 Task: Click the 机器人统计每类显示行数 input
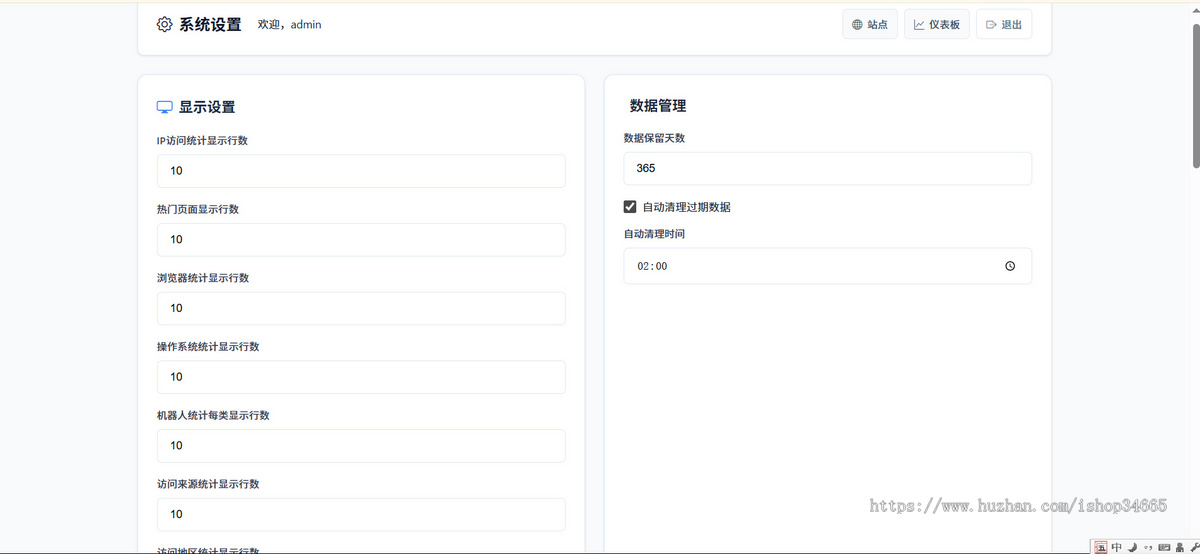click(361, 445)
